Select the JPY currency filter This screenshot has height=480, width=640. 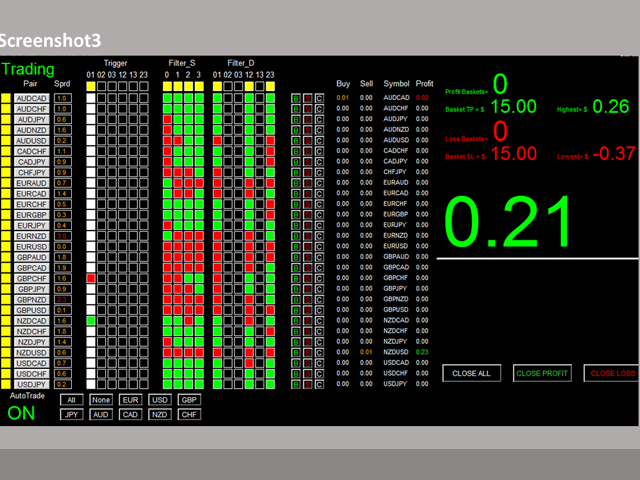(71, 413)
